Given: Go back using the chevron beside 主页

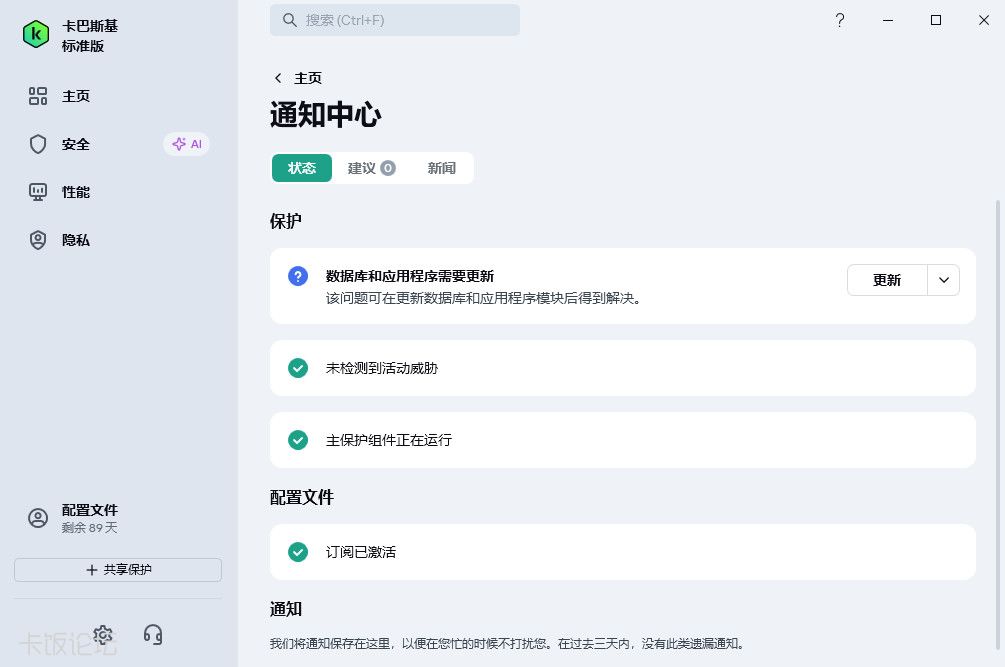Looking at the screenshot, I should (278, 78).
